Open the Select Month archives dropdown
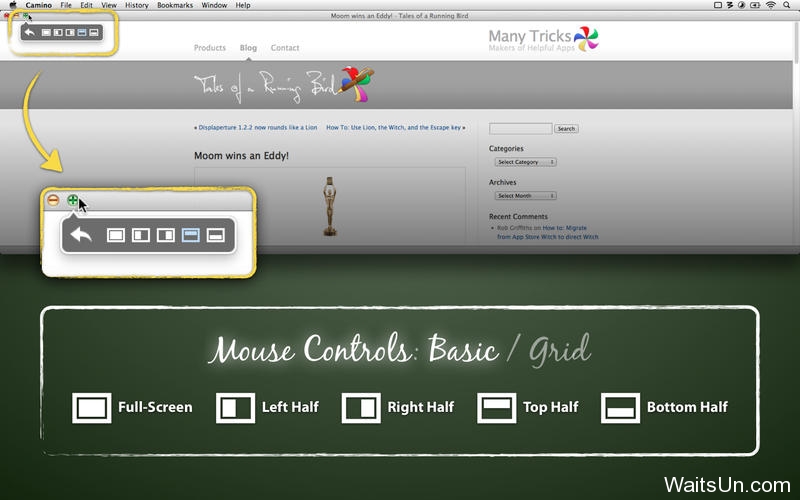800x500 pixels. [x=525, y=195]
